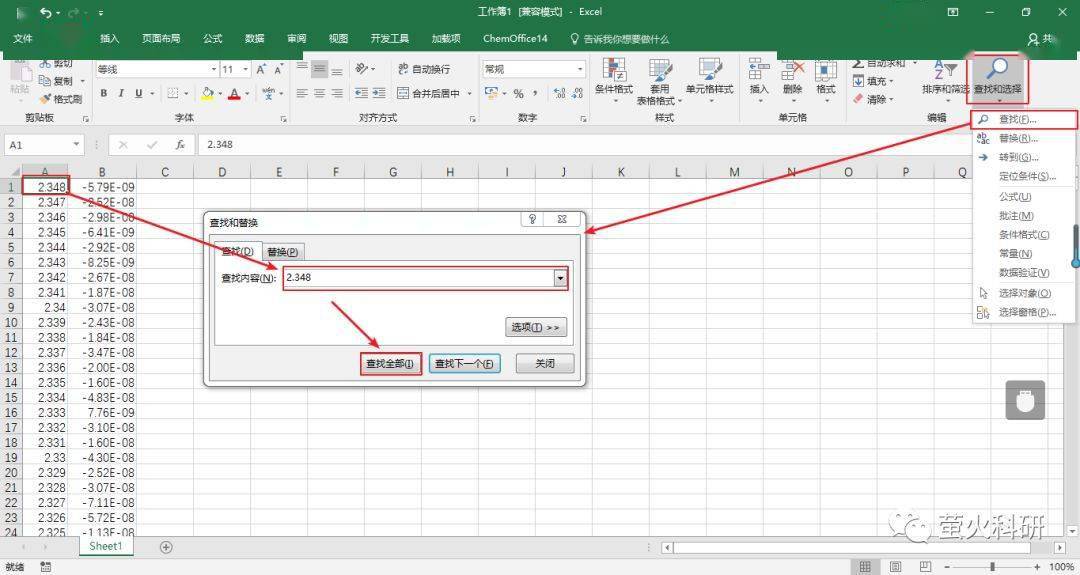Click the Find what input field
This screenshot has height=575, width=1080.
point(419,278)
